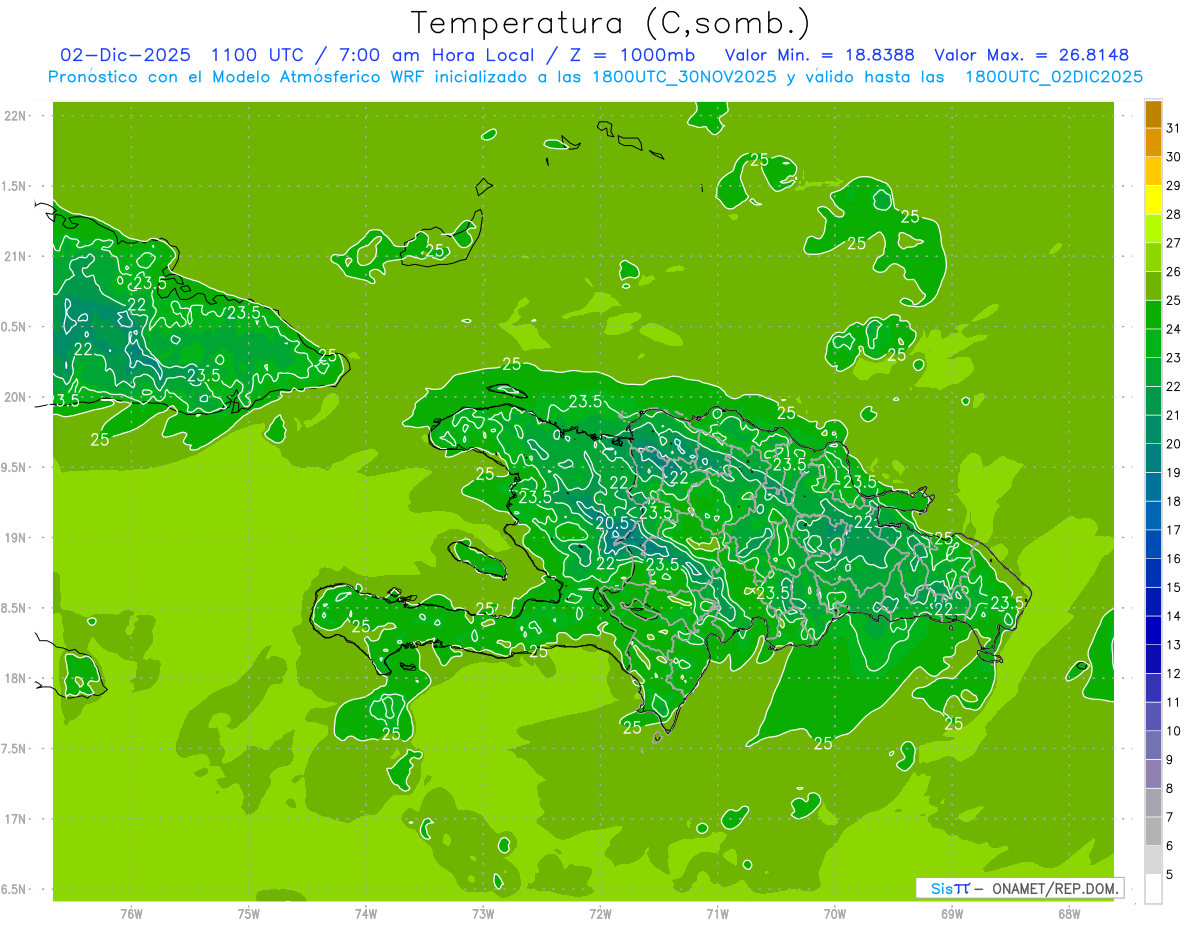Select the green swatch between 24 and 25
The image size is (1200, 927).
pyautogui.click(x=1153, y=315)
